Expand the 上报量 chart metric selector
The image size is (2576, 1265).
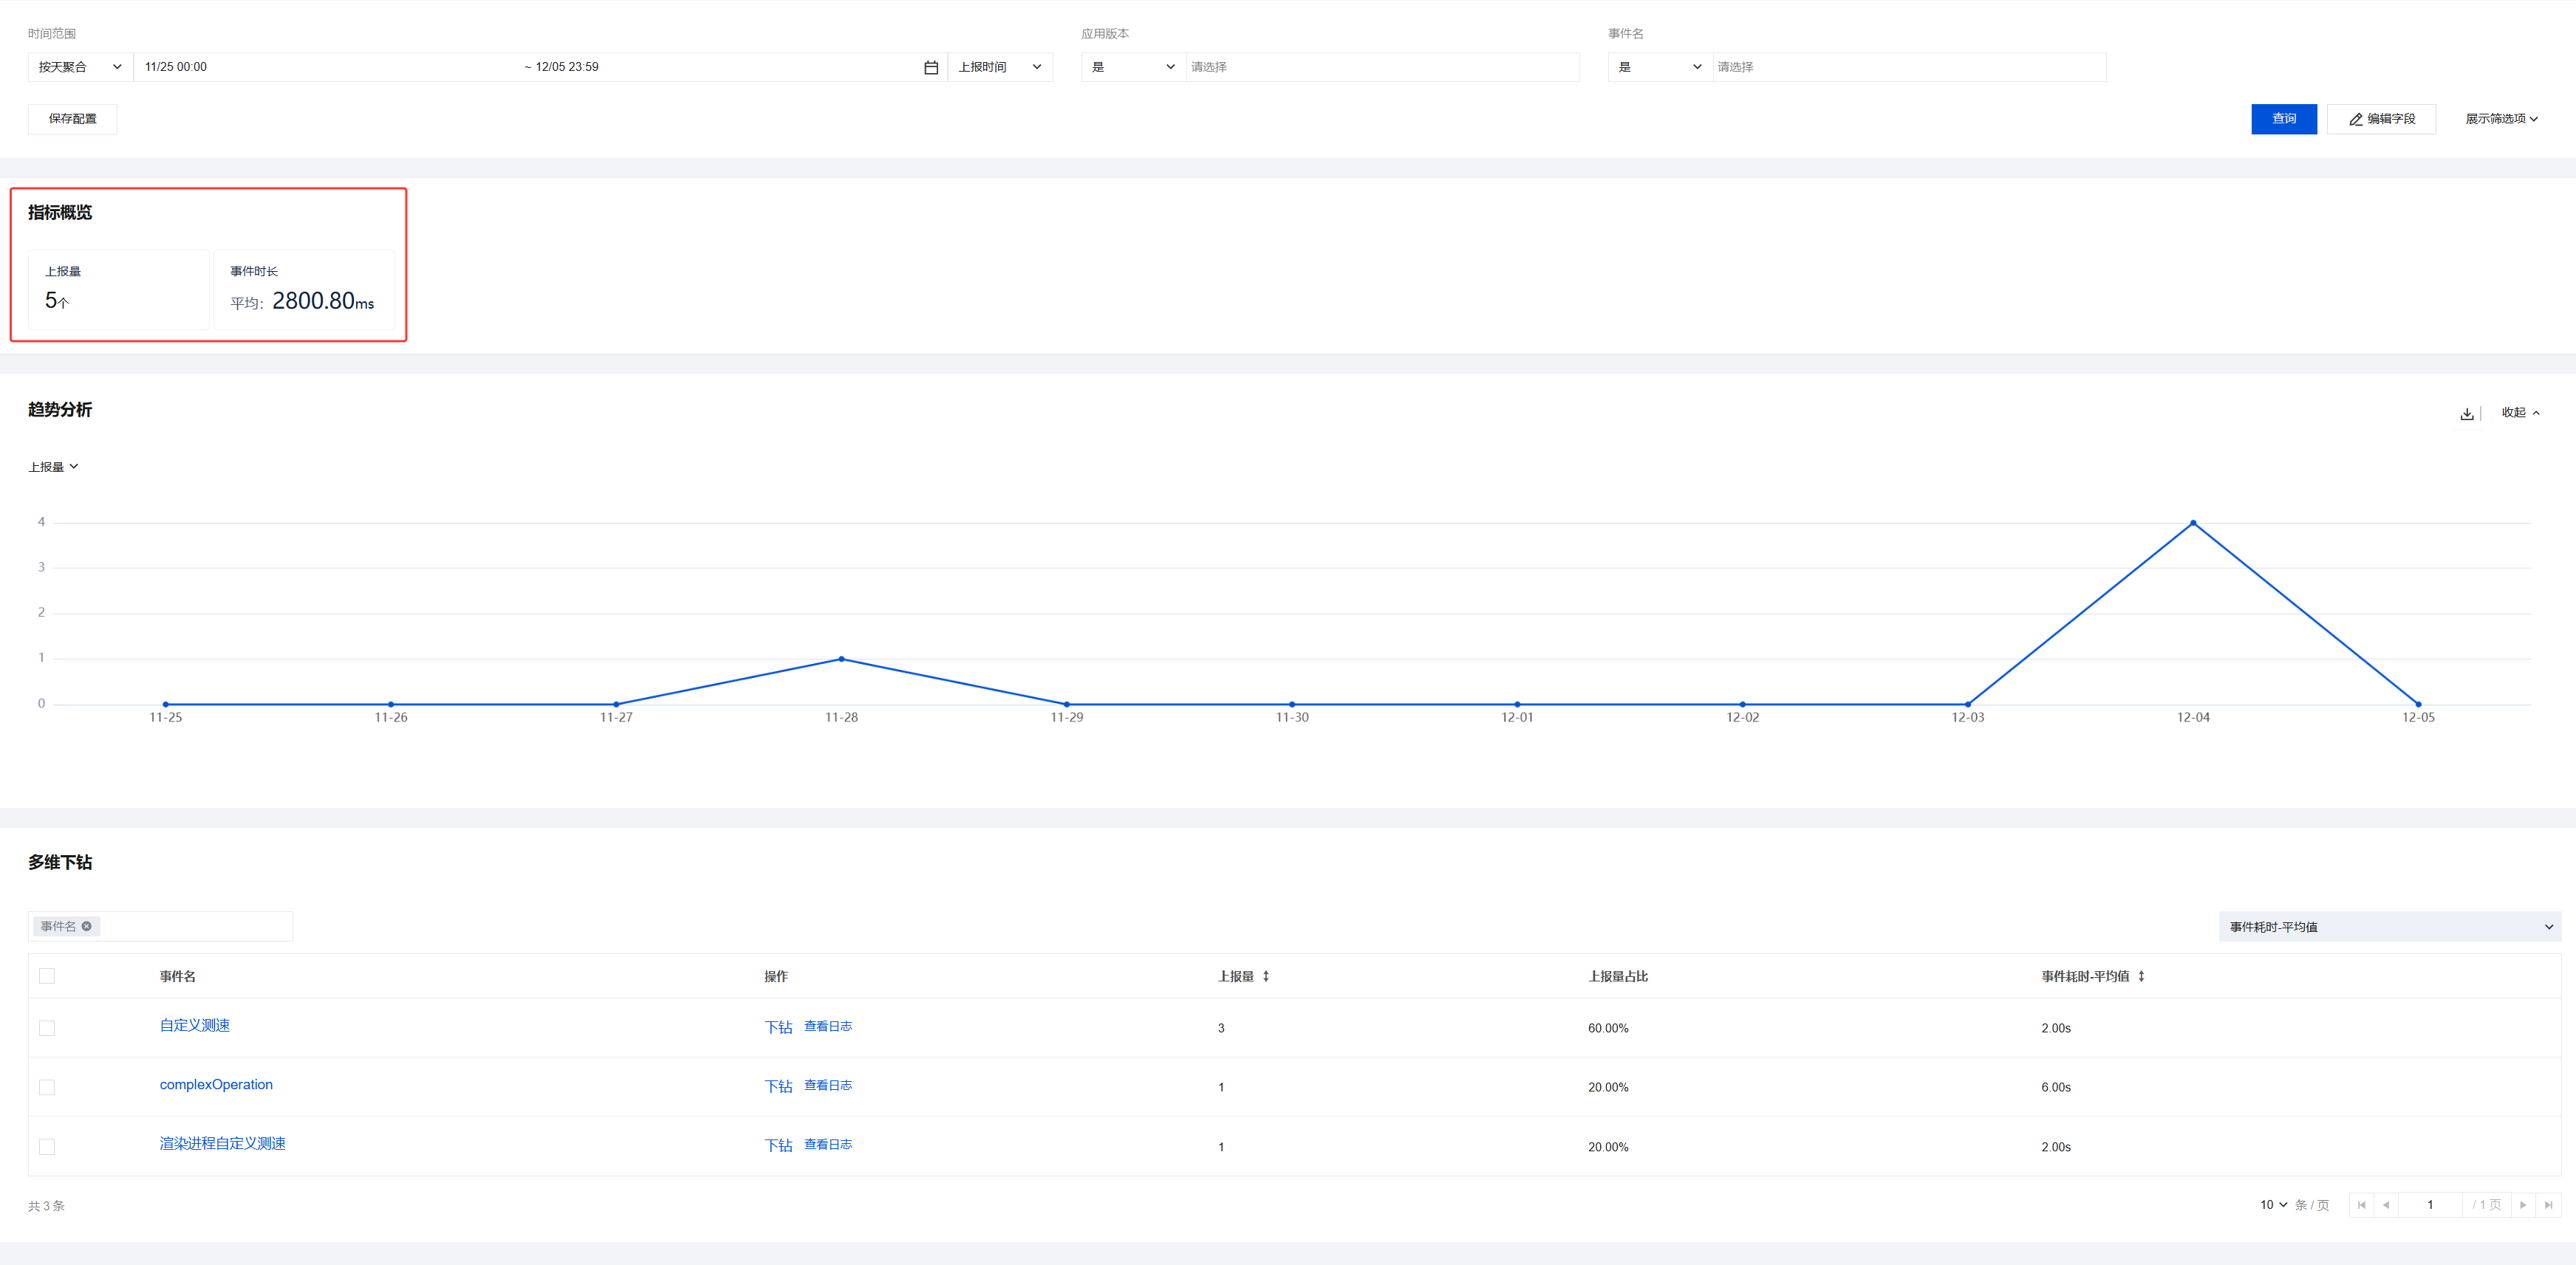(53, 467)
